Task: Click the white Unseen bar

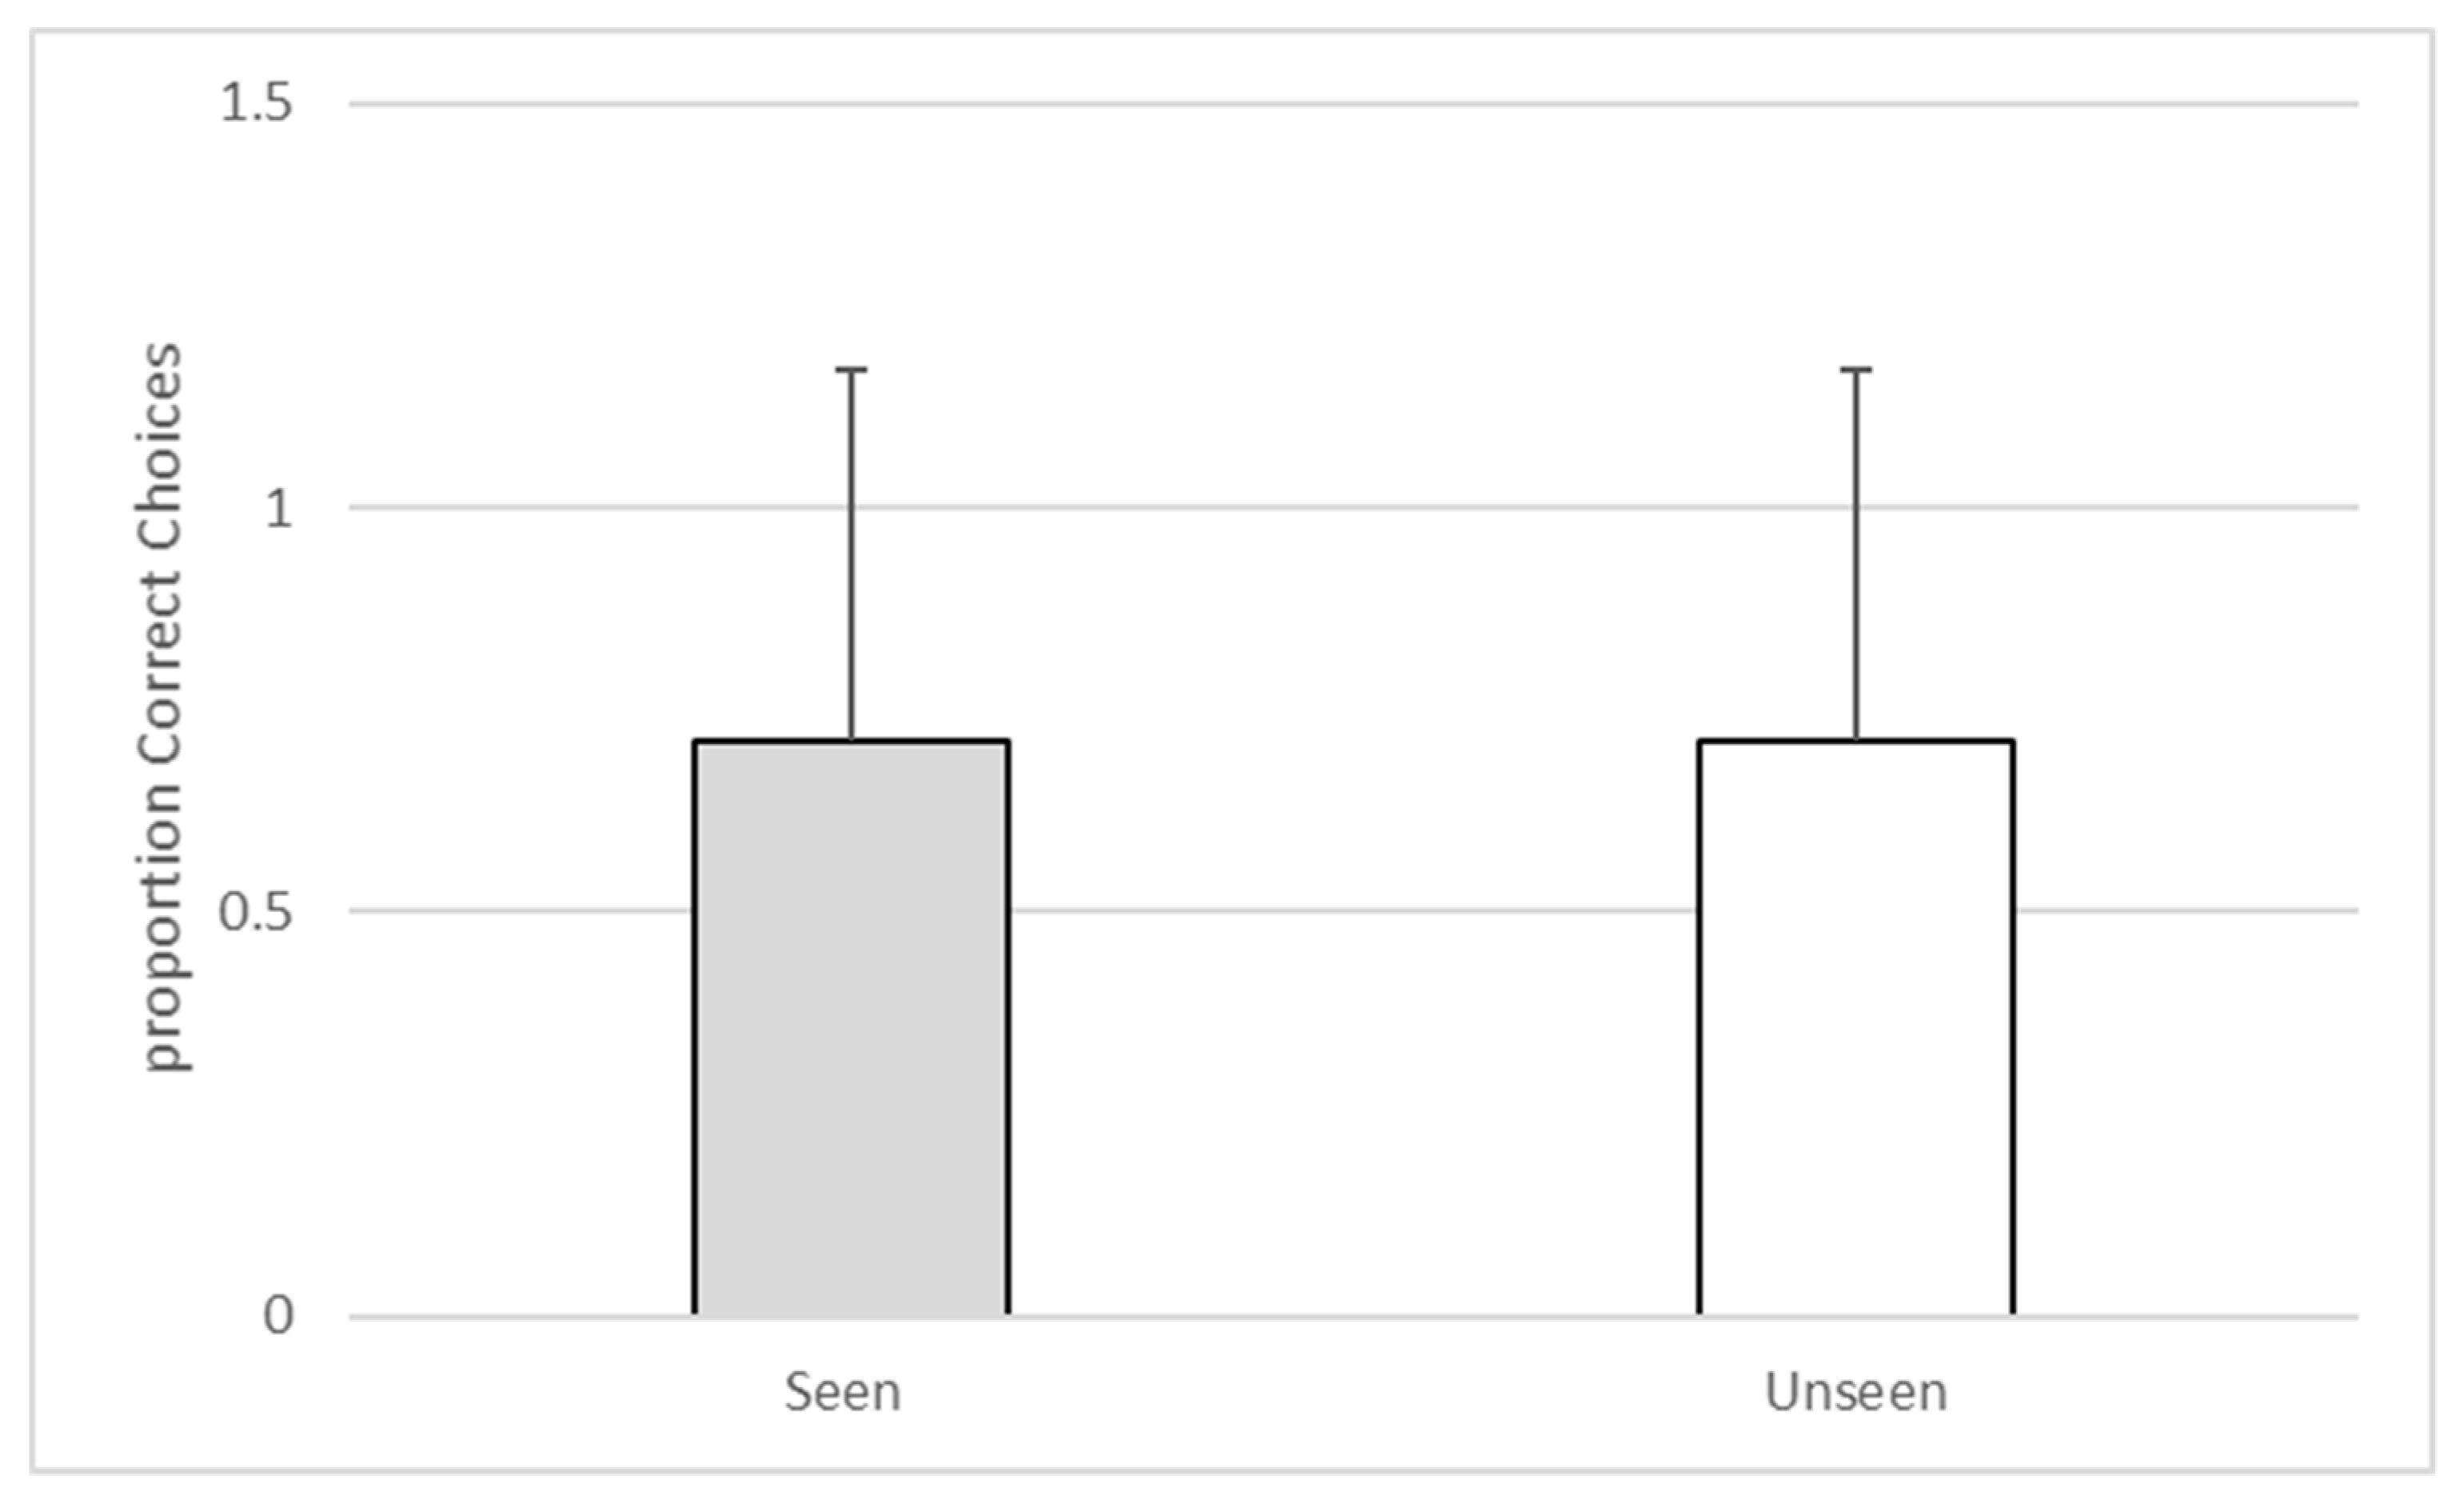Action: point(1856,1030)
